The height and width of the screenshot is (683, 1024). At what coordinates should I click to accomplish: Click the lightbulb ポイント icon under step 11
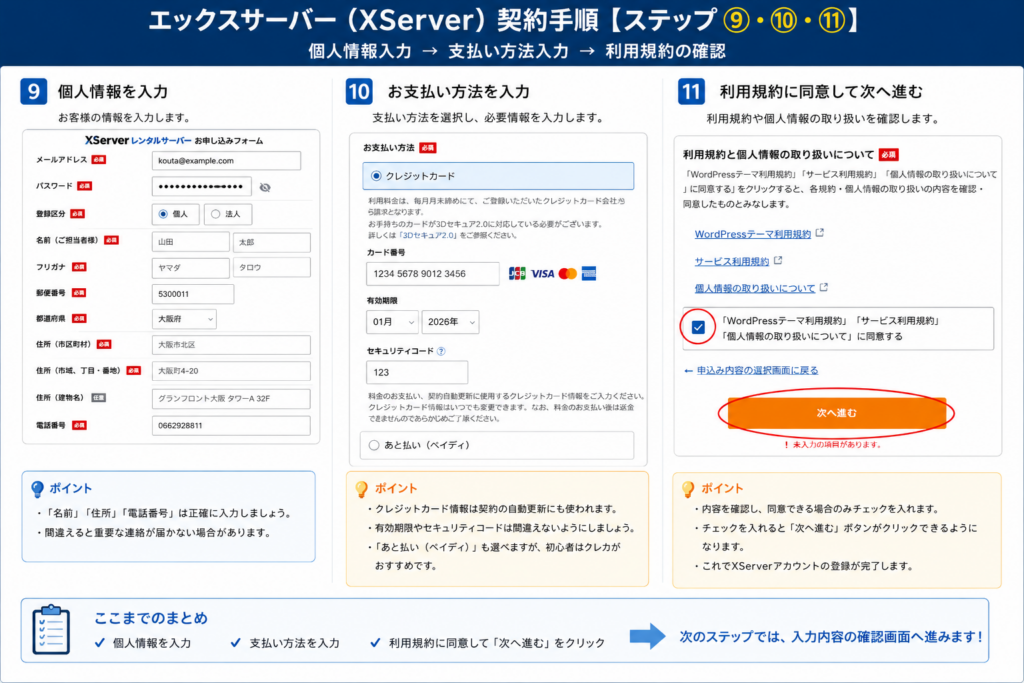point(688,489)
